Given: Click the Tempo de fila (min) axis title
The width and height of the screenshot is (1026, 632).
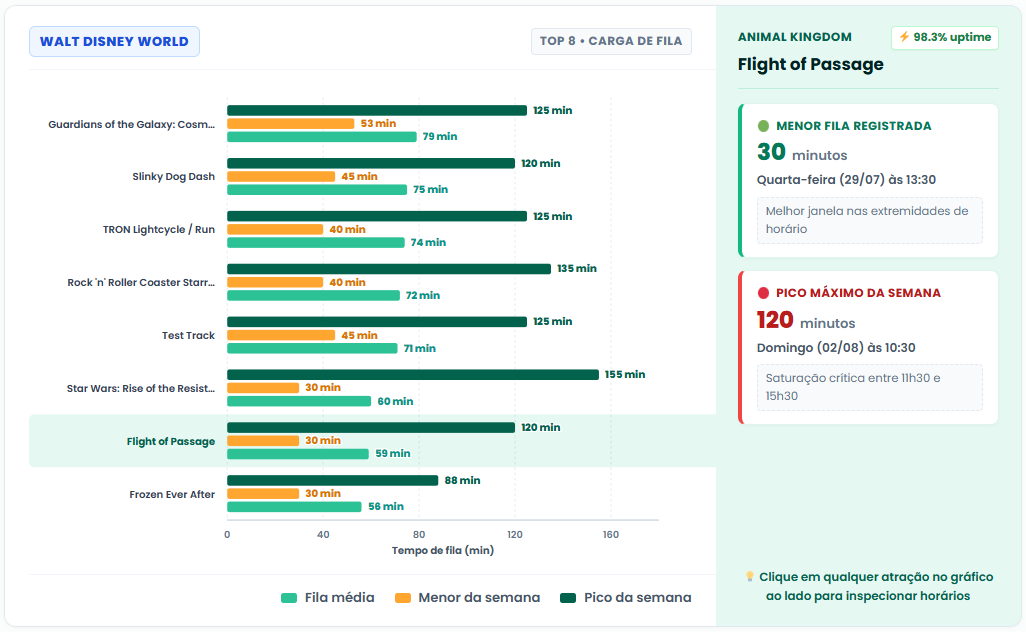Looking at the screenshot, I should pos(442,551).
